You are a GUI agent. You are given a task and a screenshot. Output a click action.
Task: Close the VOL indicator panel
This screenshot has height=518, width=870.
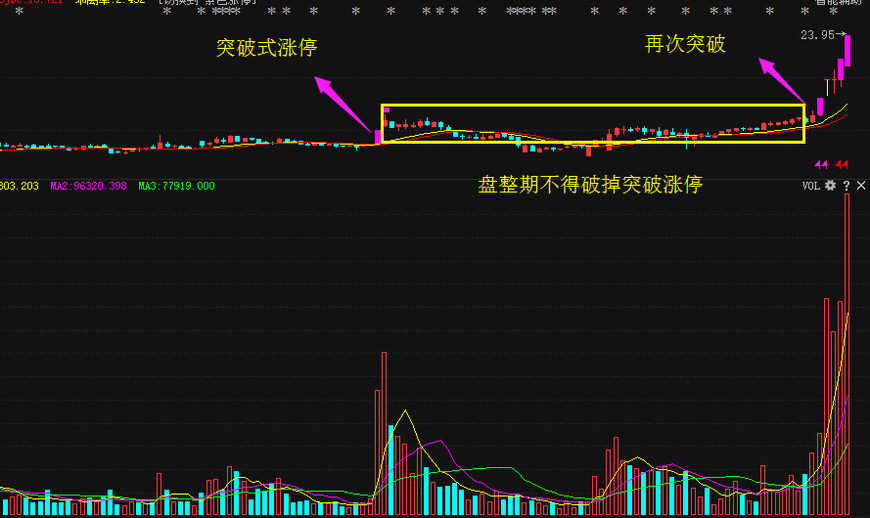(x=861, y=186)
